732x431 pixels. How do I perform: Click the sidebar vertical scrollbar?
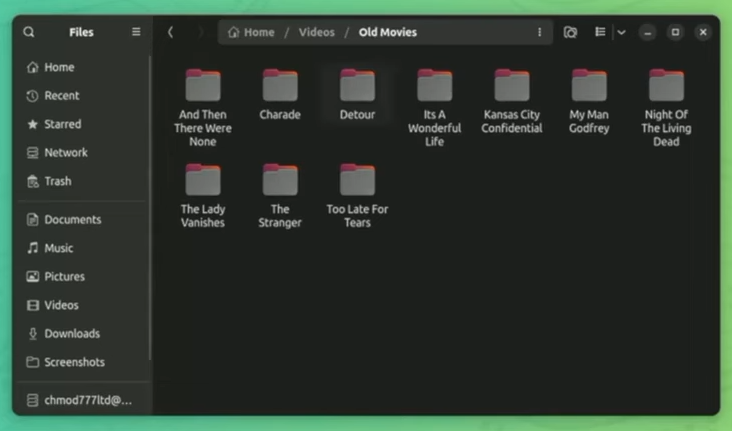(150, 208)
